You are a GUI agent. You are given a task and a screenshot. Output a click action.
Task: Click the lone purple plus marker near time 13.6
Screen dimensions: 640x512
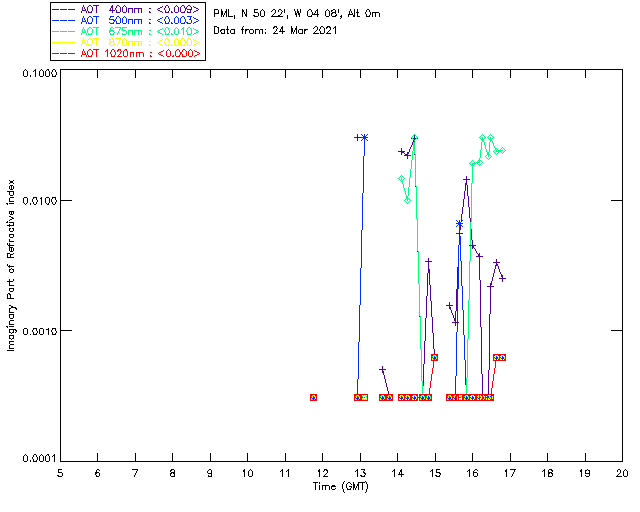[x=382, y=370]
